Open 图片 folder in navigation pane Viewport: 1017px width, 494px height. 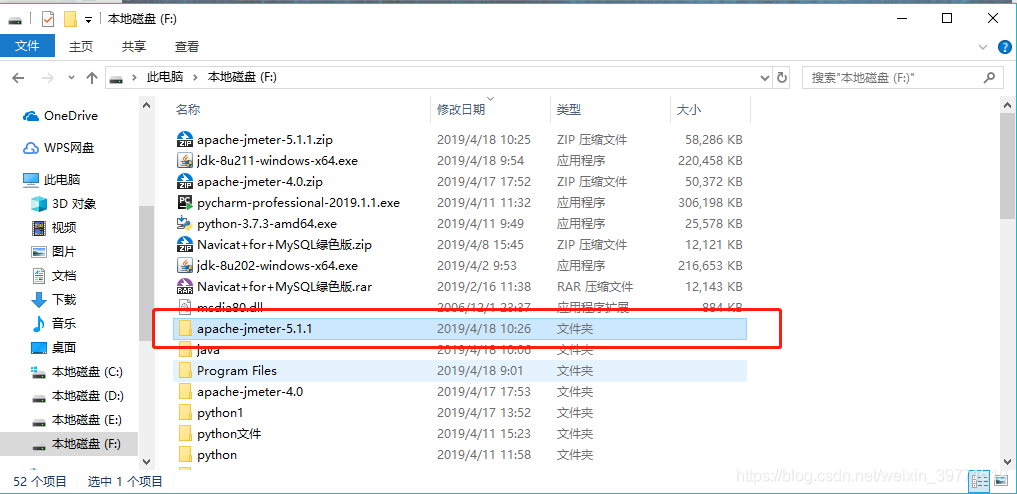[x=53, y=252]
